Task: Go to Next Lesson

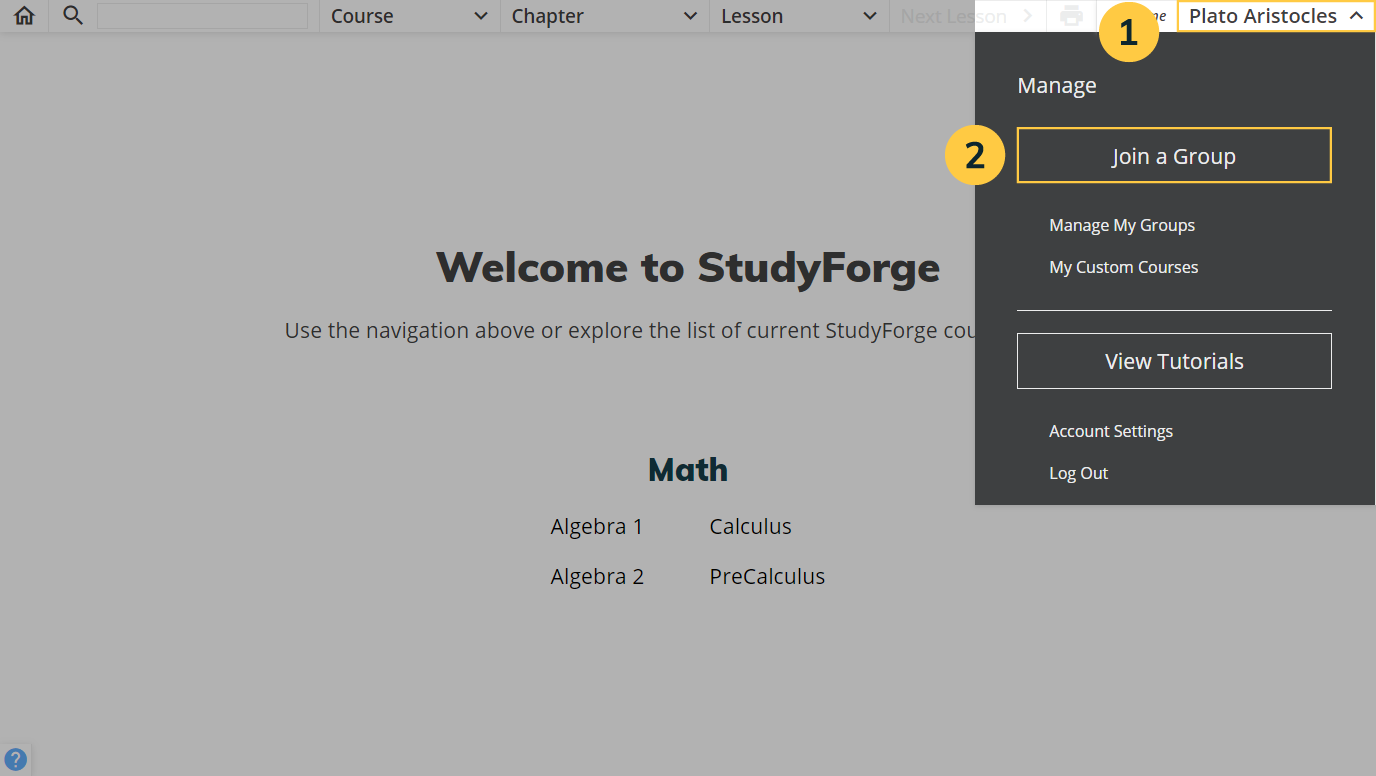Action: click(x=967, y=16)
